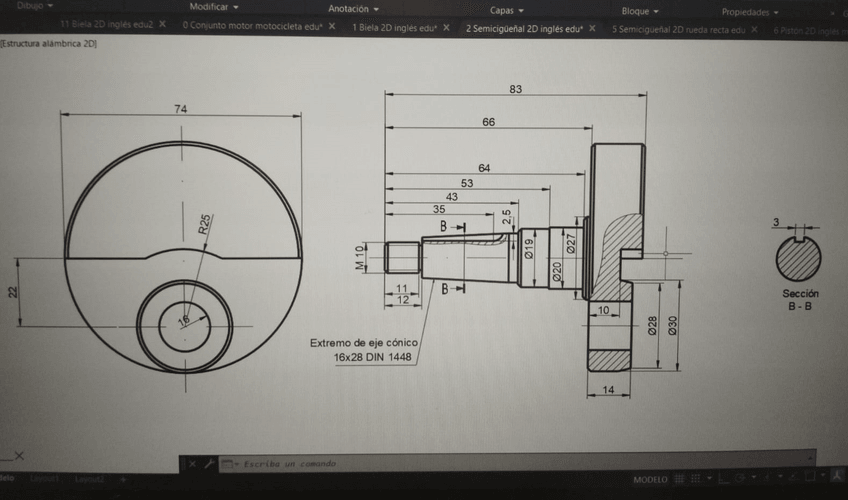Image resolution: width=848 pixels, height=500 pixels.
Task: Add a new layout with plus button
Action: click(x=123, y=479)
